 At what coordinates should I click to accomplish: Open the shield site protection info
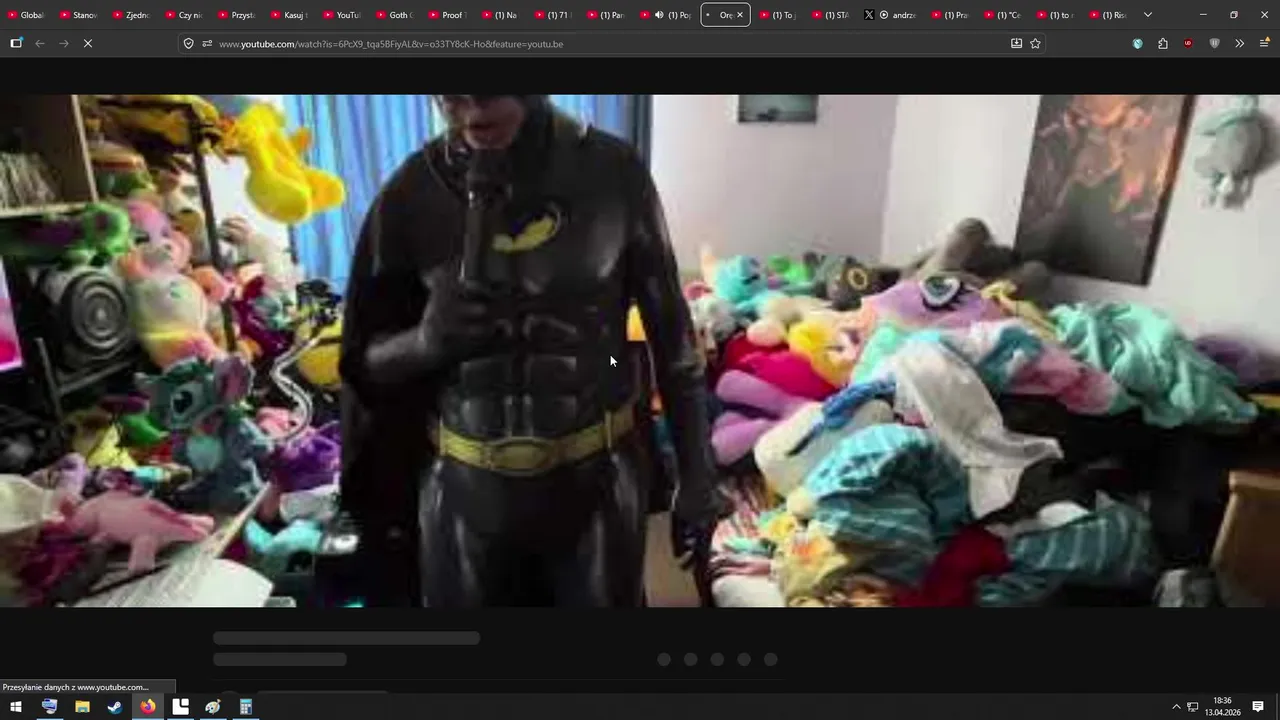point(188,44)
